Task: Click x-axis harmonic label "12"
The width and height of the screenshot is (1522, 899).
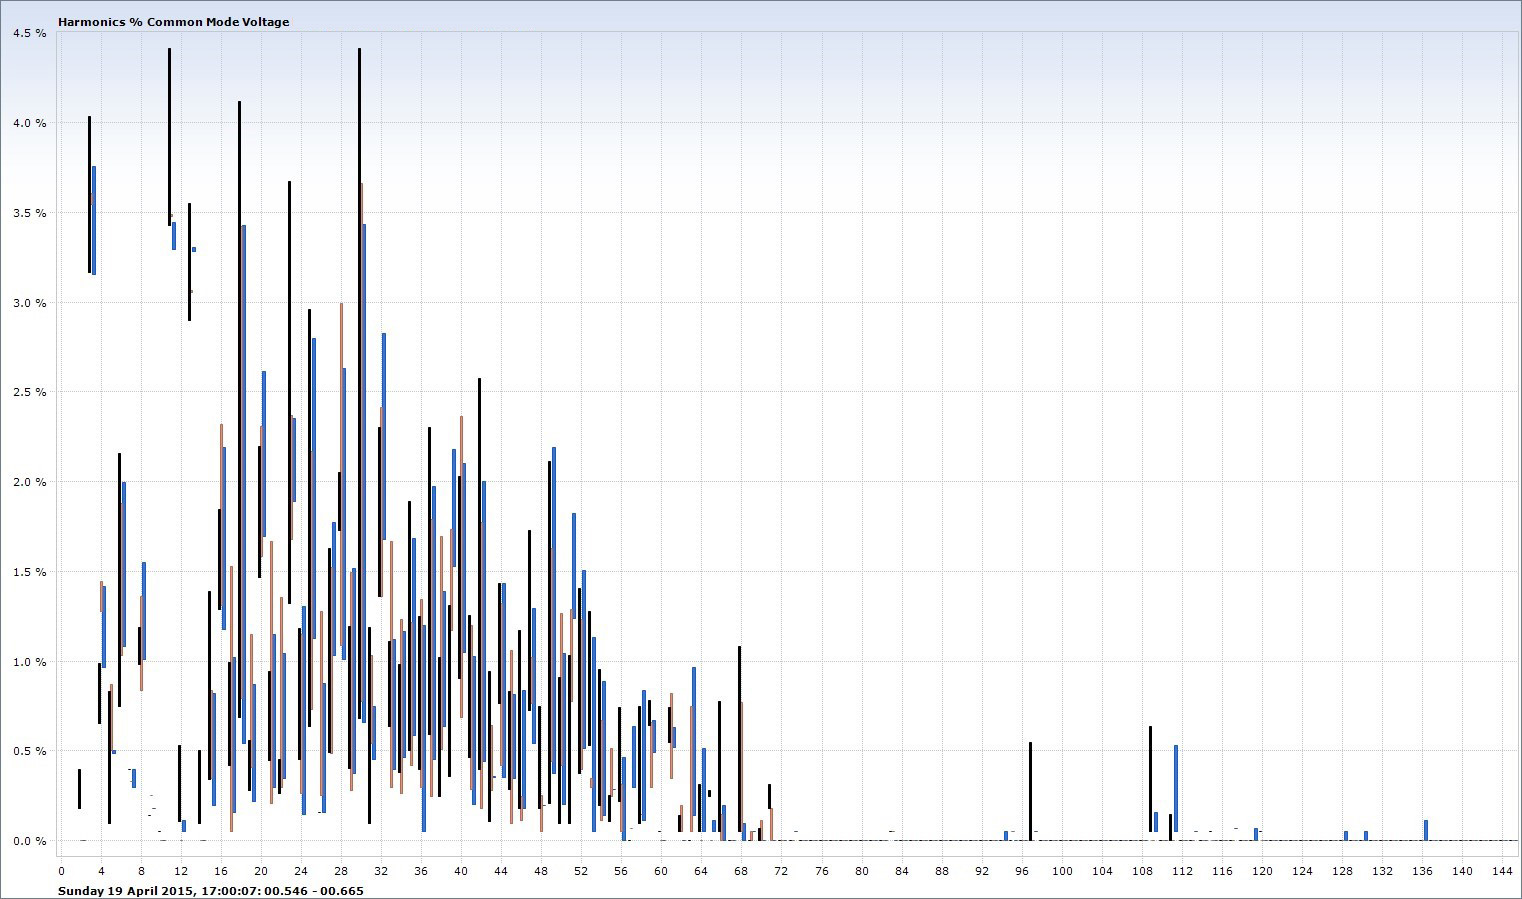Action: click(x=181, y=871)
